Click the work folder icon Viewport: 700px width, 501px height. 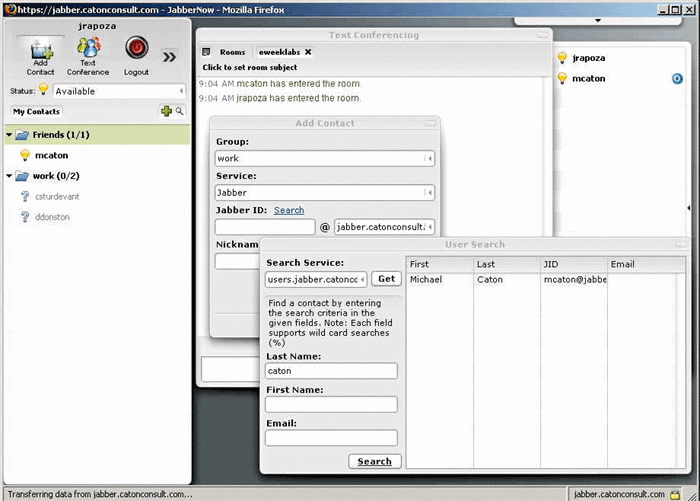(22, 176)
